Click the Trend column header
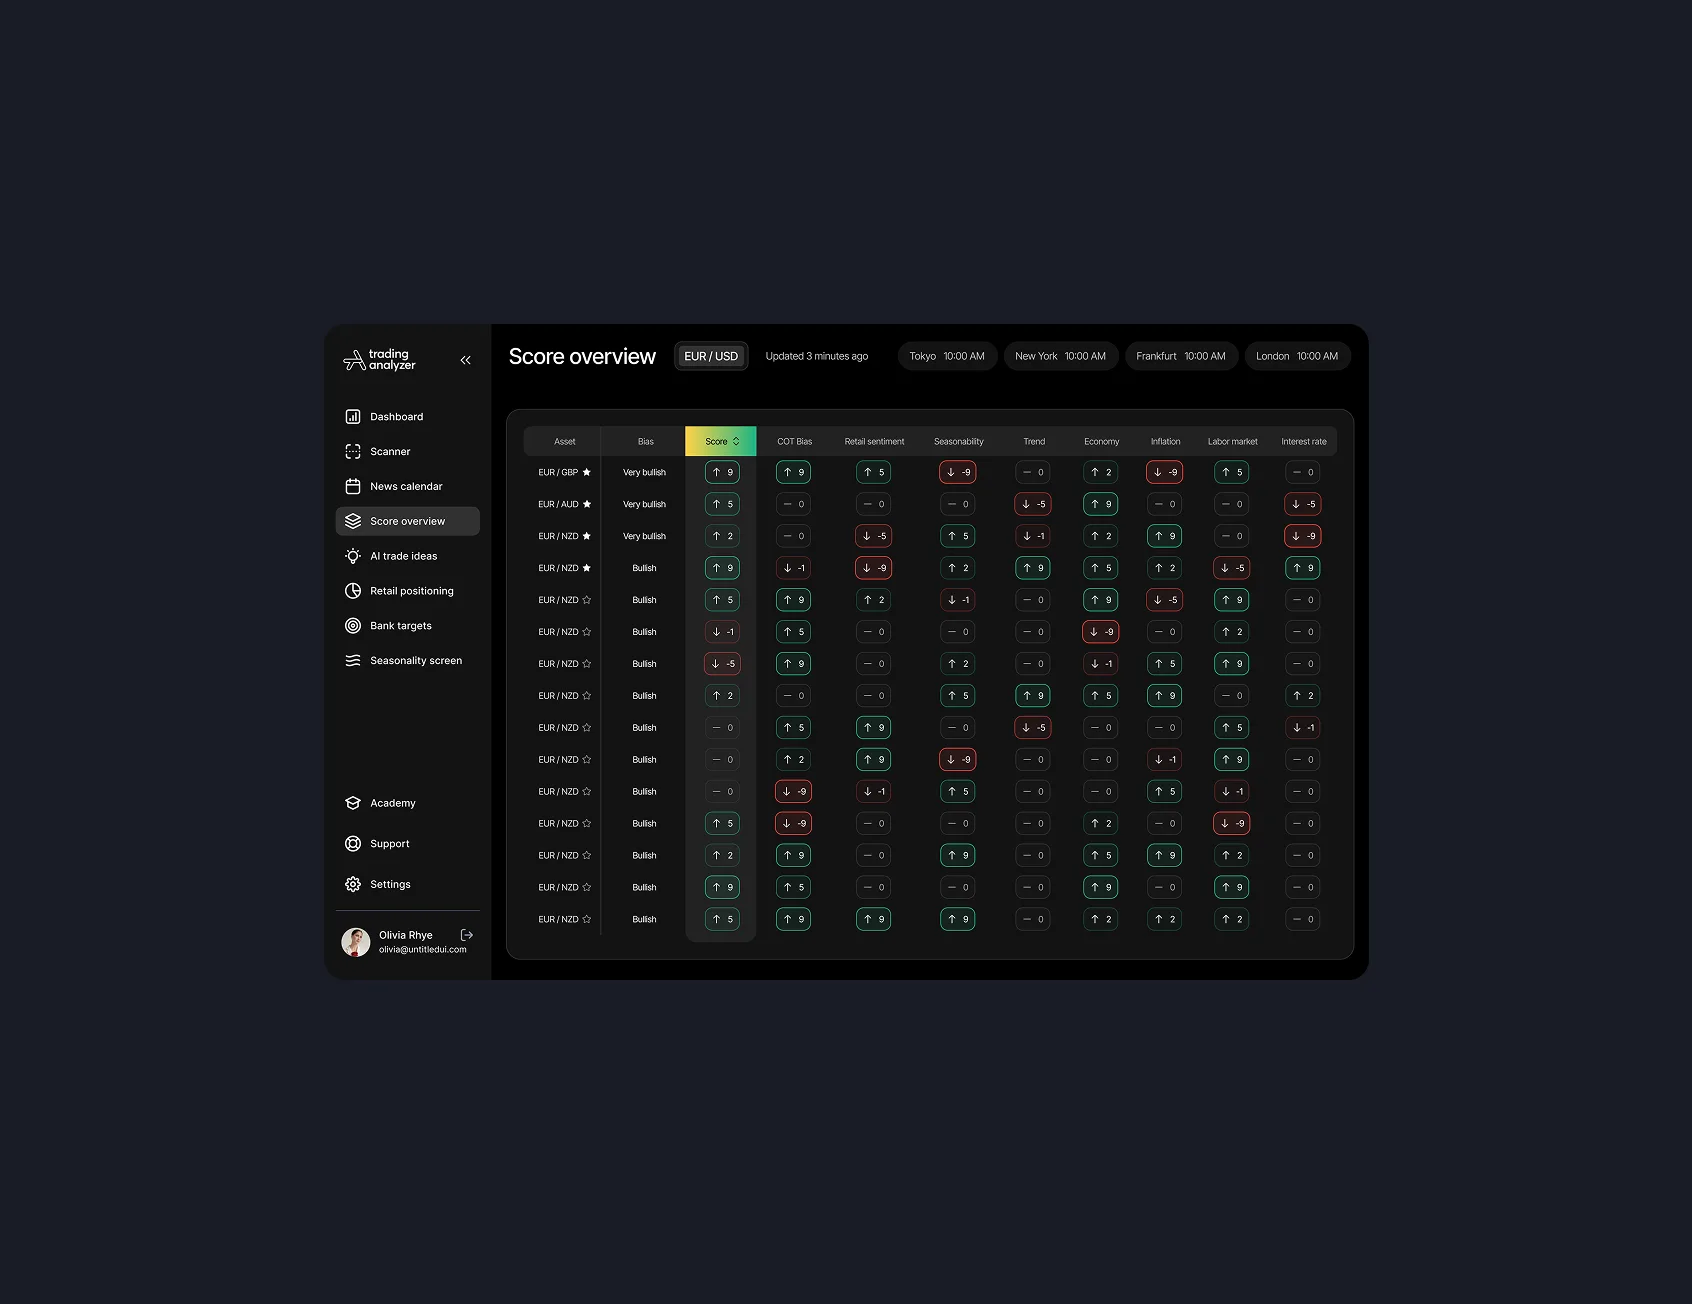Screen dimensions: 1692x1304 [1034, 442]
